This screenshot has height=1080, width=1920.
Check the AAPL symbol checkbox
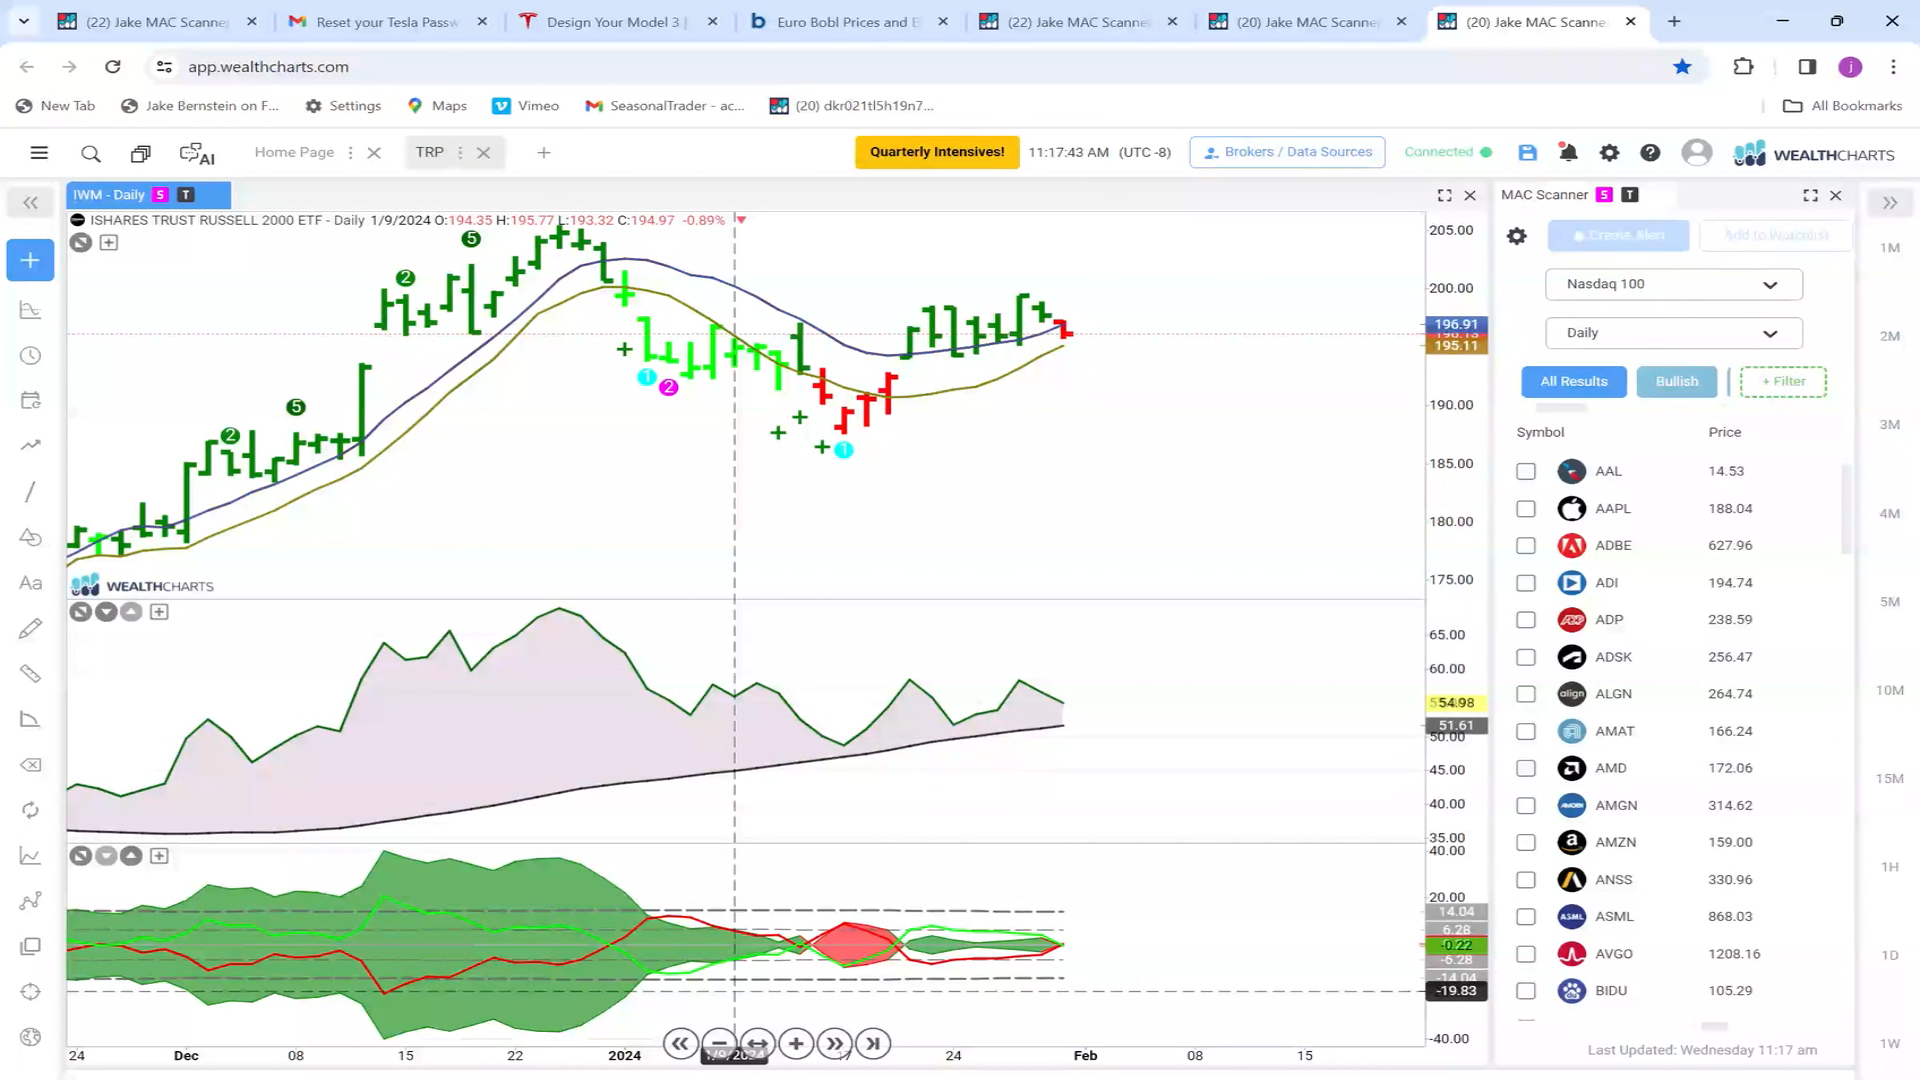click(1526, 509)
